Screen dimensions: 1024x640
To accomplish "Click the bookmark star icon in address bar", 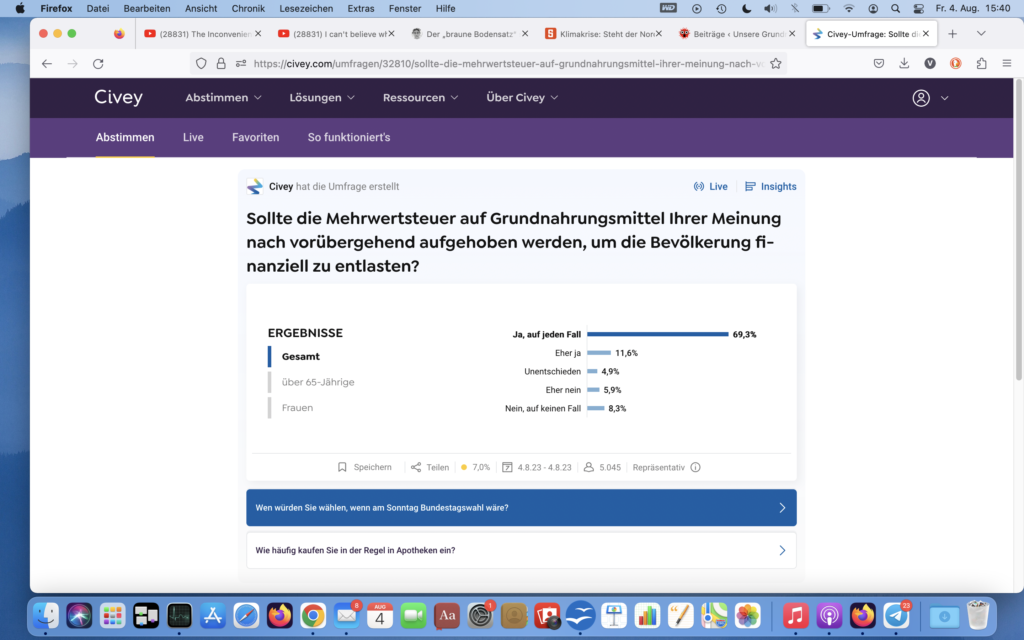I will pyautogui.click(x=775, y=63).
